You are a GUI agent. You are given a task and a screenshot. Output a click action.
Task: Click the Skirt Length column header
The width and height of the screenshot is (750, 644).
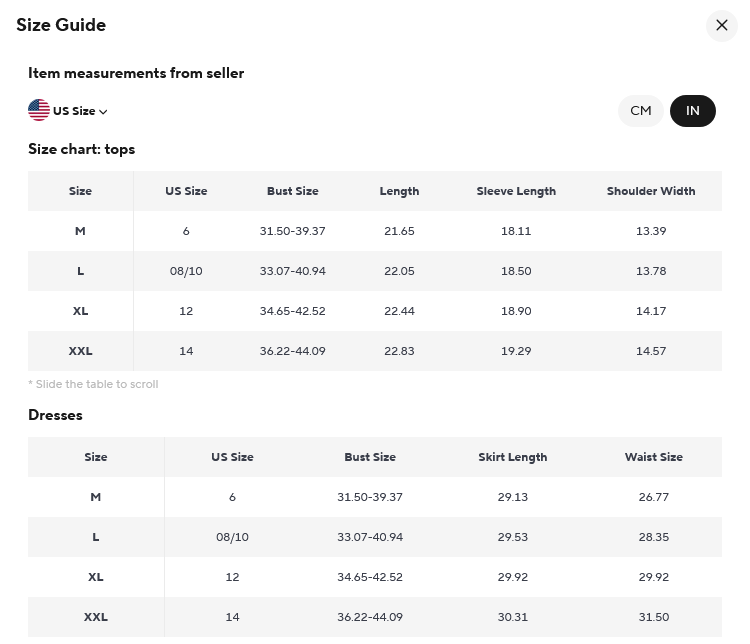click(512, 457)
